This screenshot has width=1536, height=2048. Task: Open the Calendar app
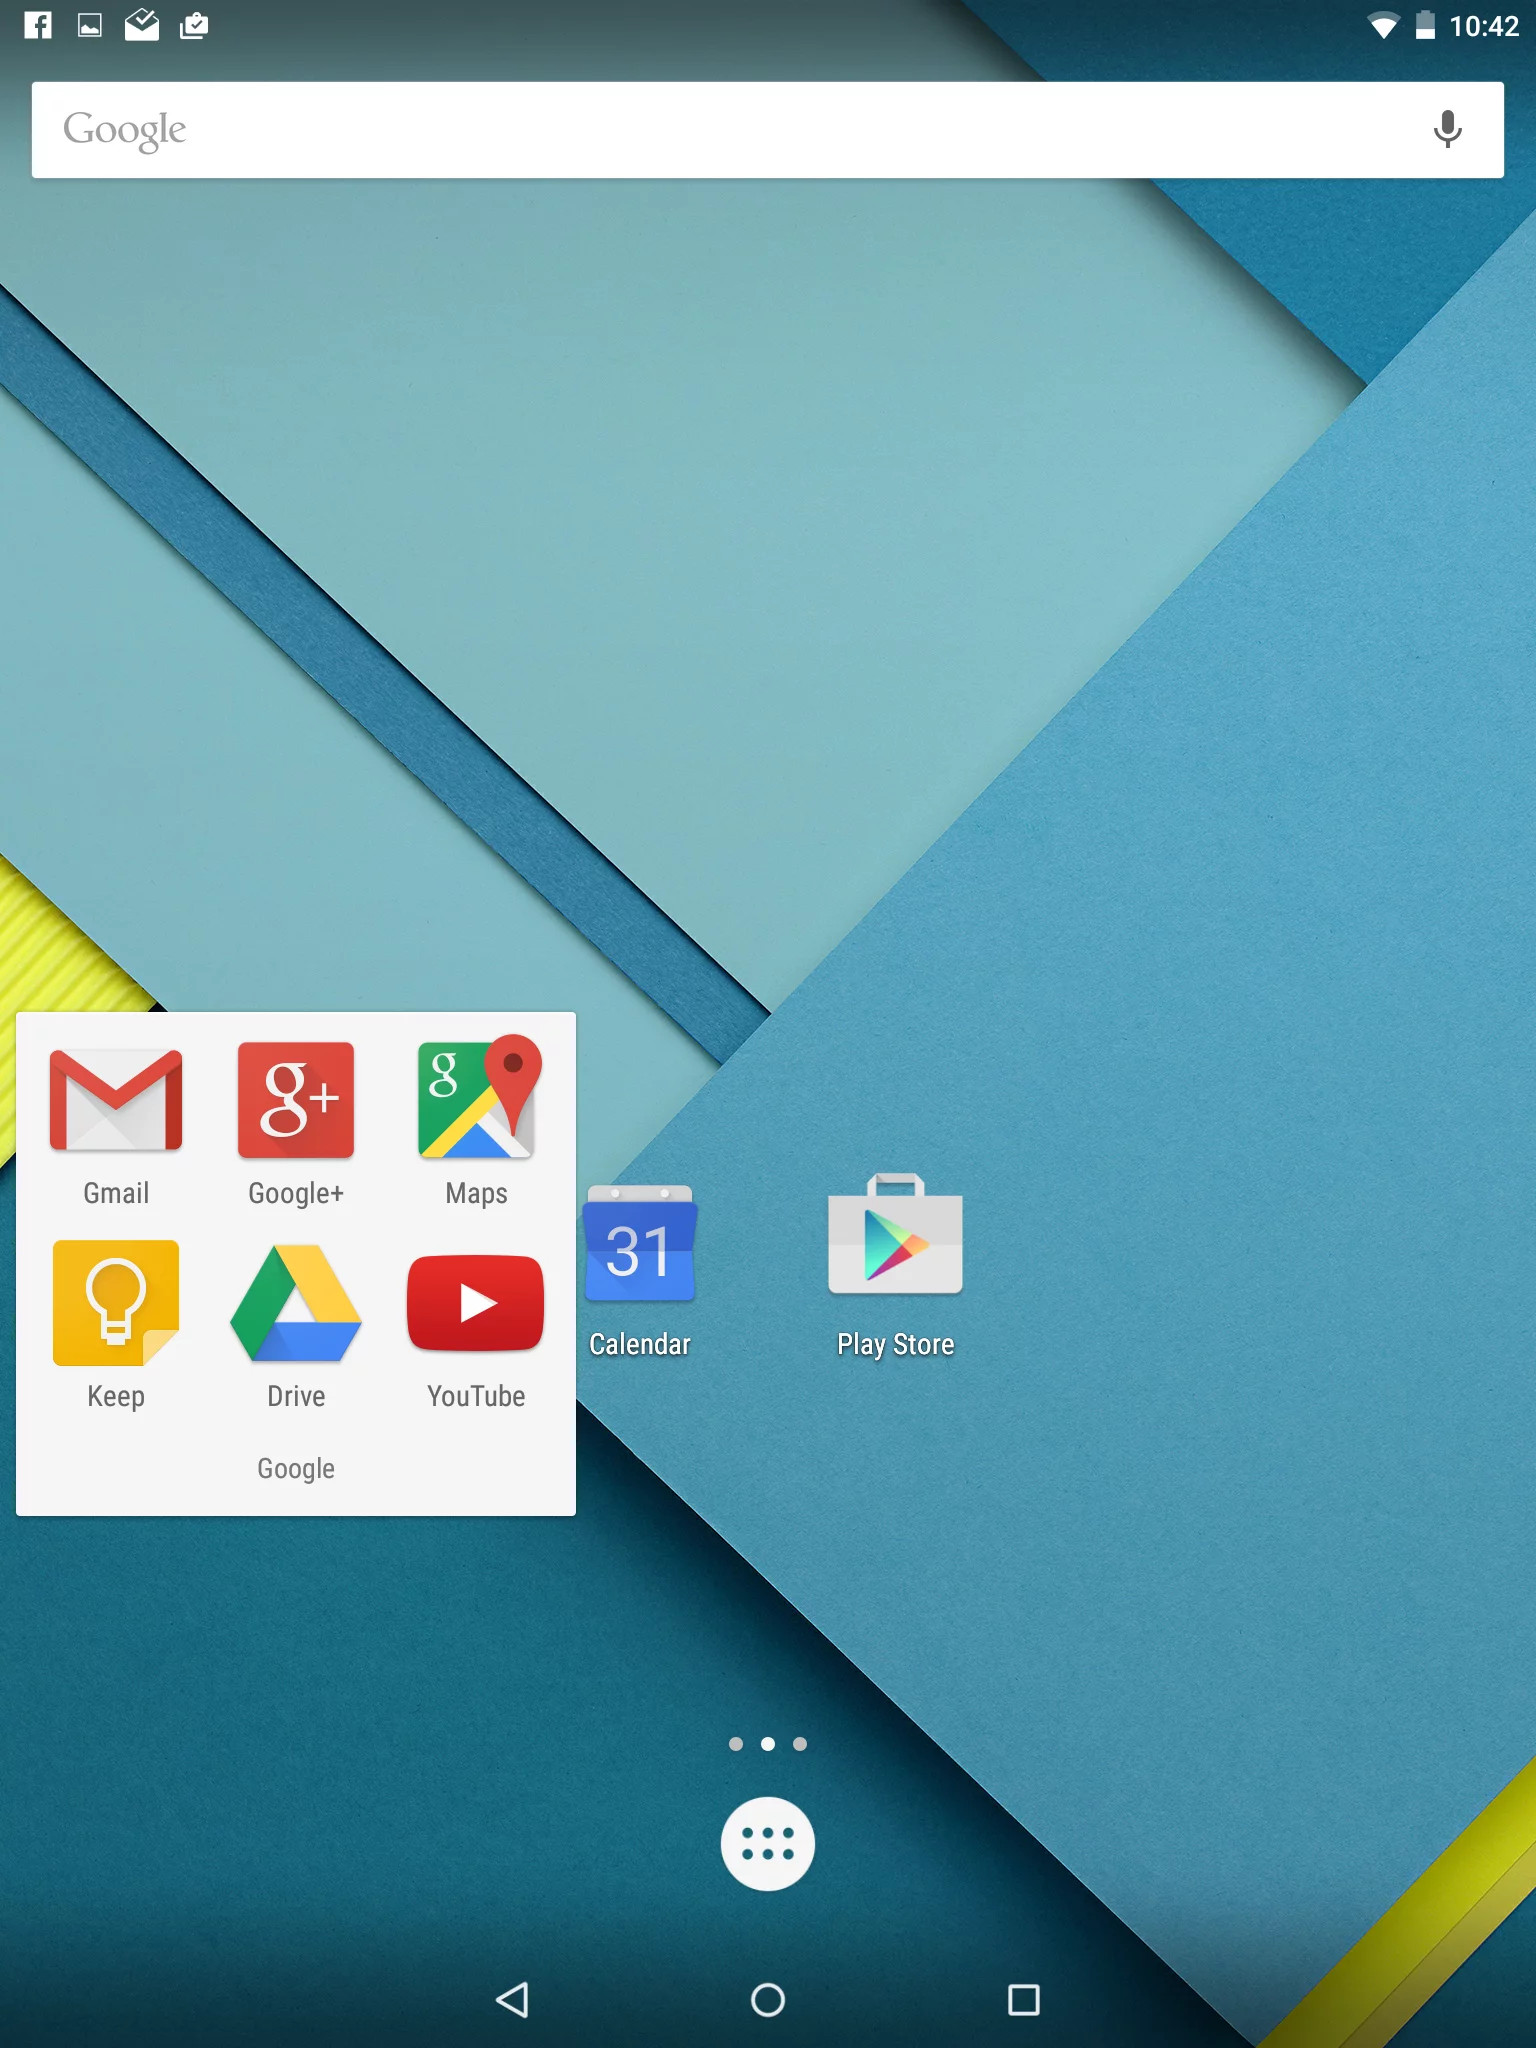(640, 1243)
